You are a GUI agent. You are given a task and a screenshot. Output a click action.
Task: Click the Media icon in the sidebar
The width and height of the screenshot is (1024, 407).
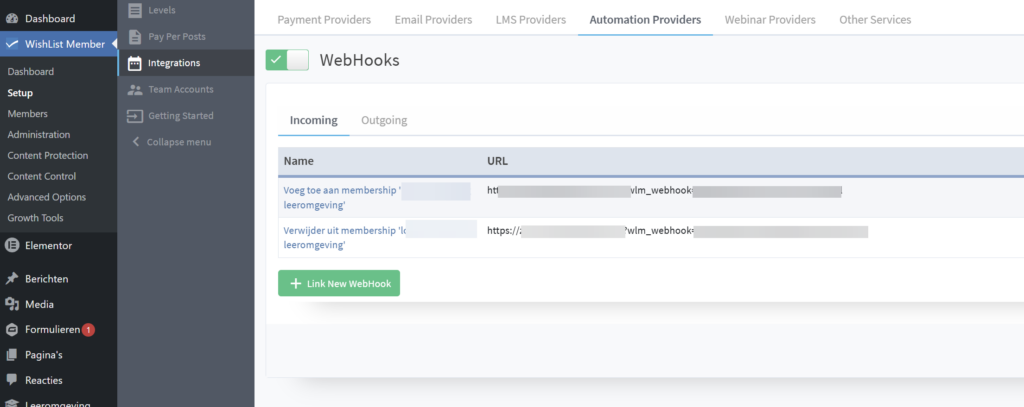pos(12,304)
